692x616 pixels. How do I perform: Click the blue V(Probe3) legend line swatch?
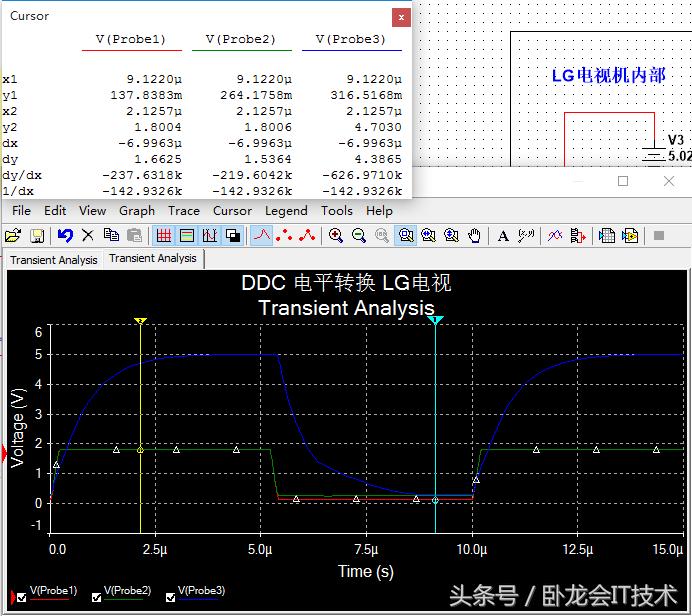[201, 599]
